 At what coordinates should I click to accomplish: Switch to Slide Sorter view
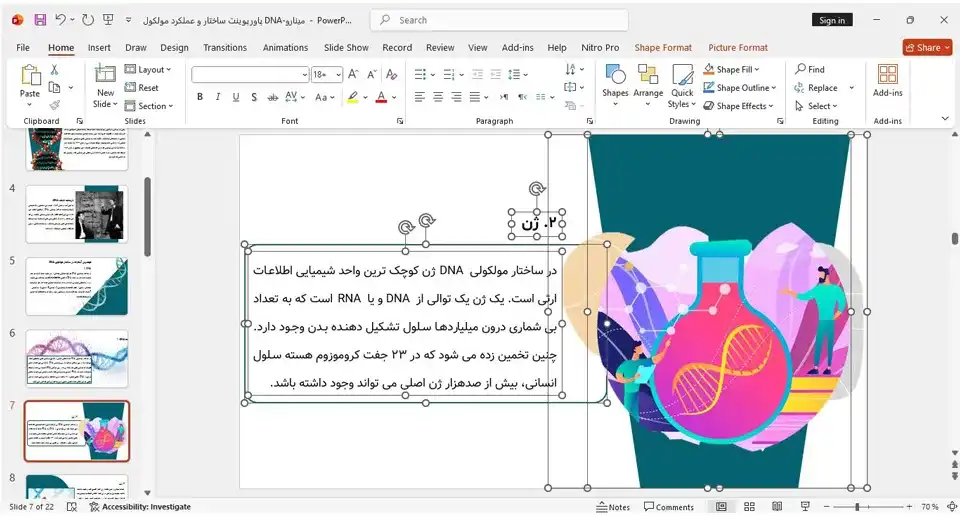(749, 507)
